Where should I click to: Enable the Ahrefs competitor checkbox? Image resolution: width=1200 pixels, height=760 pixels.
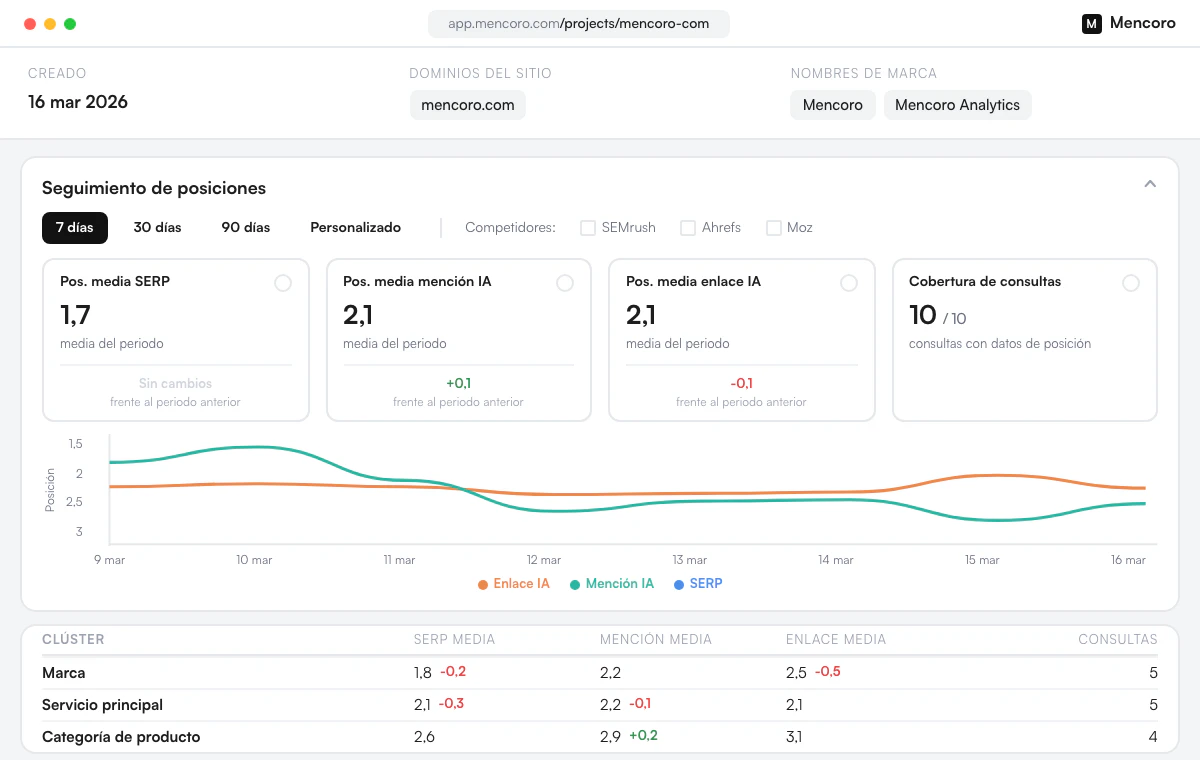pyautogui.click(x=688, y=228)
